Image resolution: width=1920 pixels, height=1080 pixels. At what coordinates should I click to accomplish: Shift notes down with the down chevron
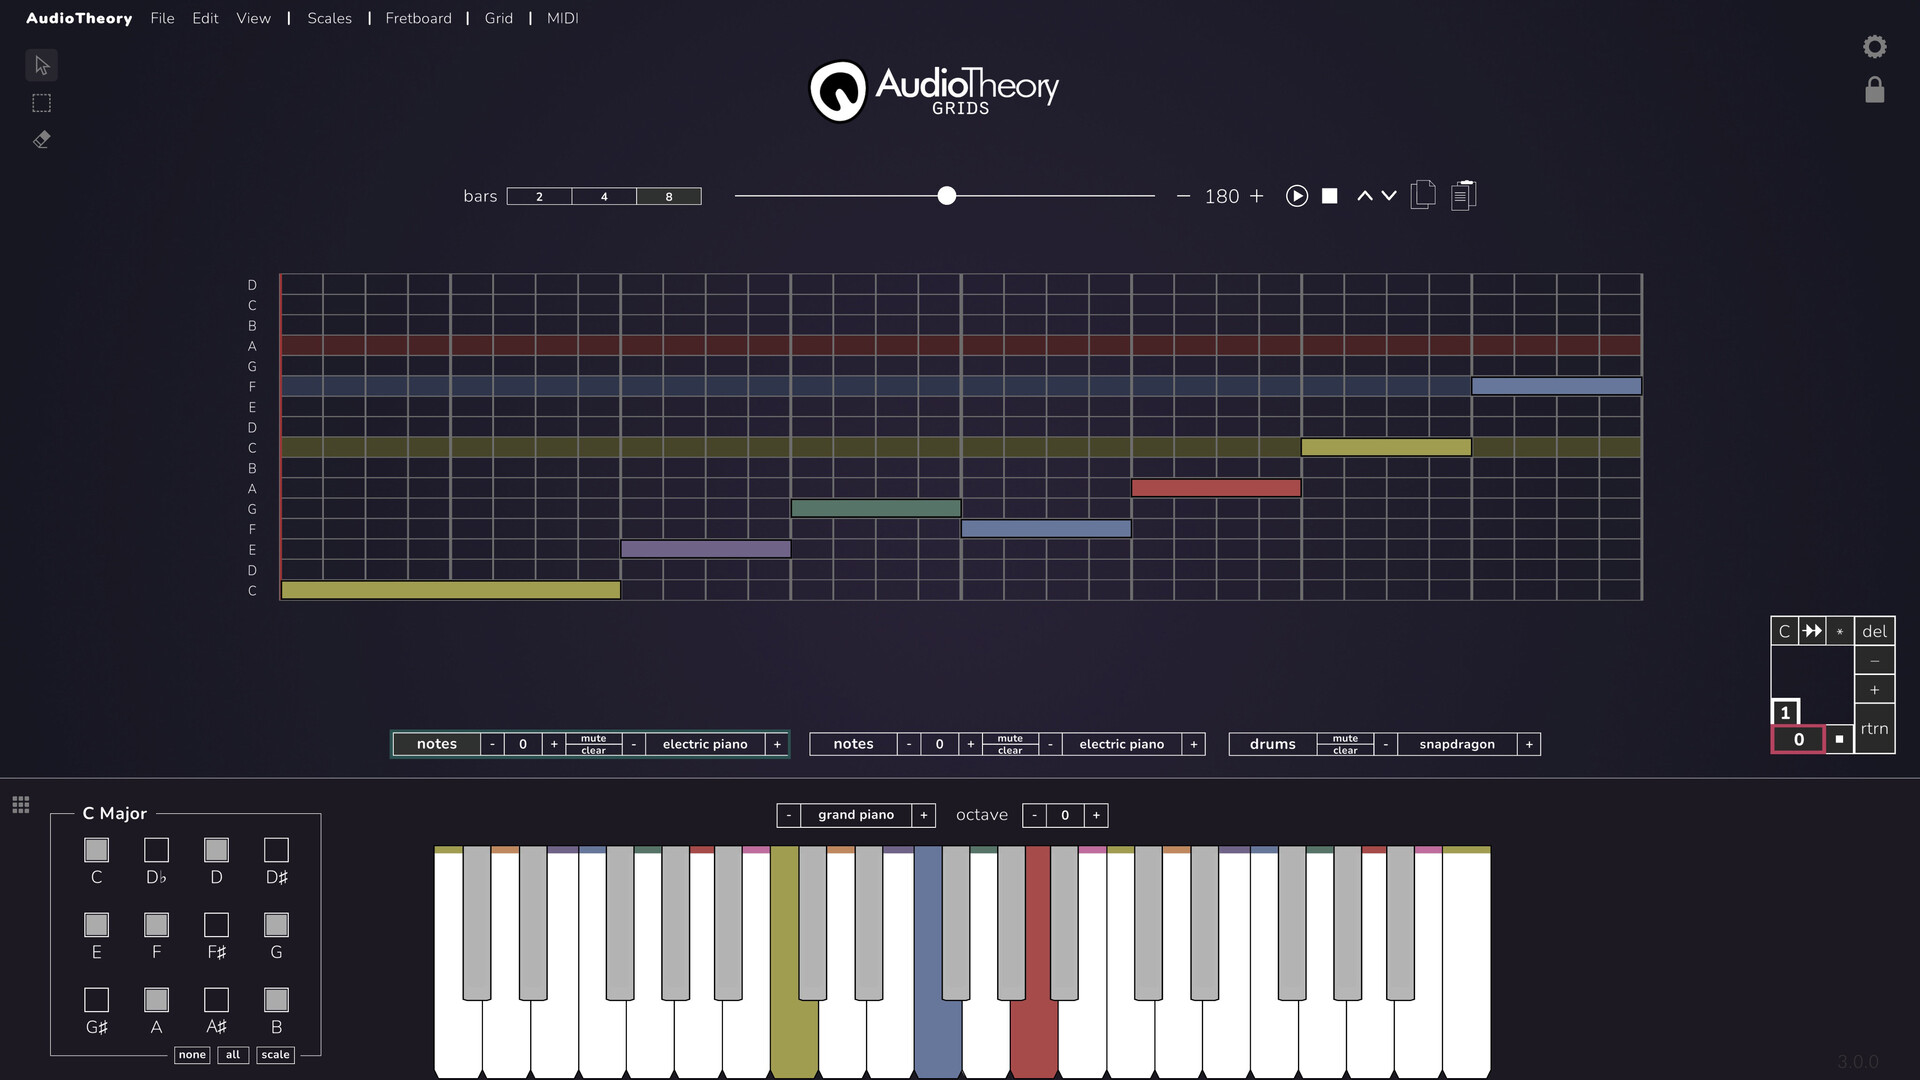[x=1389, y=196]
